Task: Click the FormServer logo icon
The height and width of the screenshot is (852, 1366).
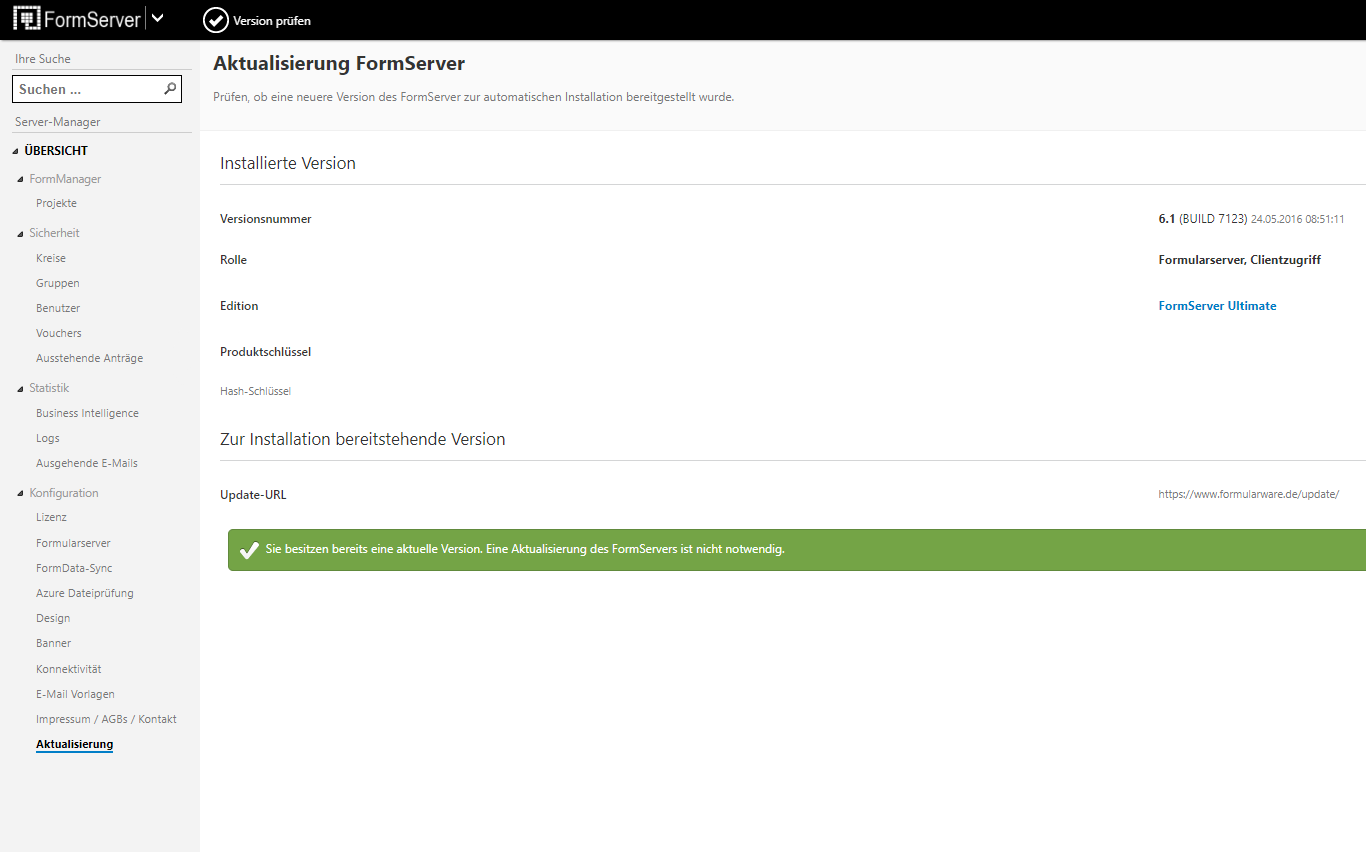Action: 27,19
